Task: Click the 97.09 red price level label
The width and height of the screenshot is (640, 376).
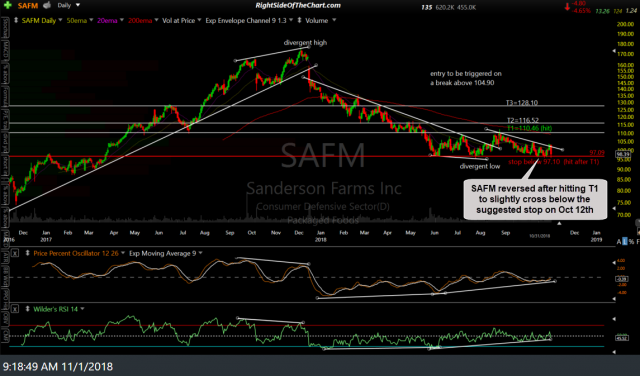Action: click(597, 152)
